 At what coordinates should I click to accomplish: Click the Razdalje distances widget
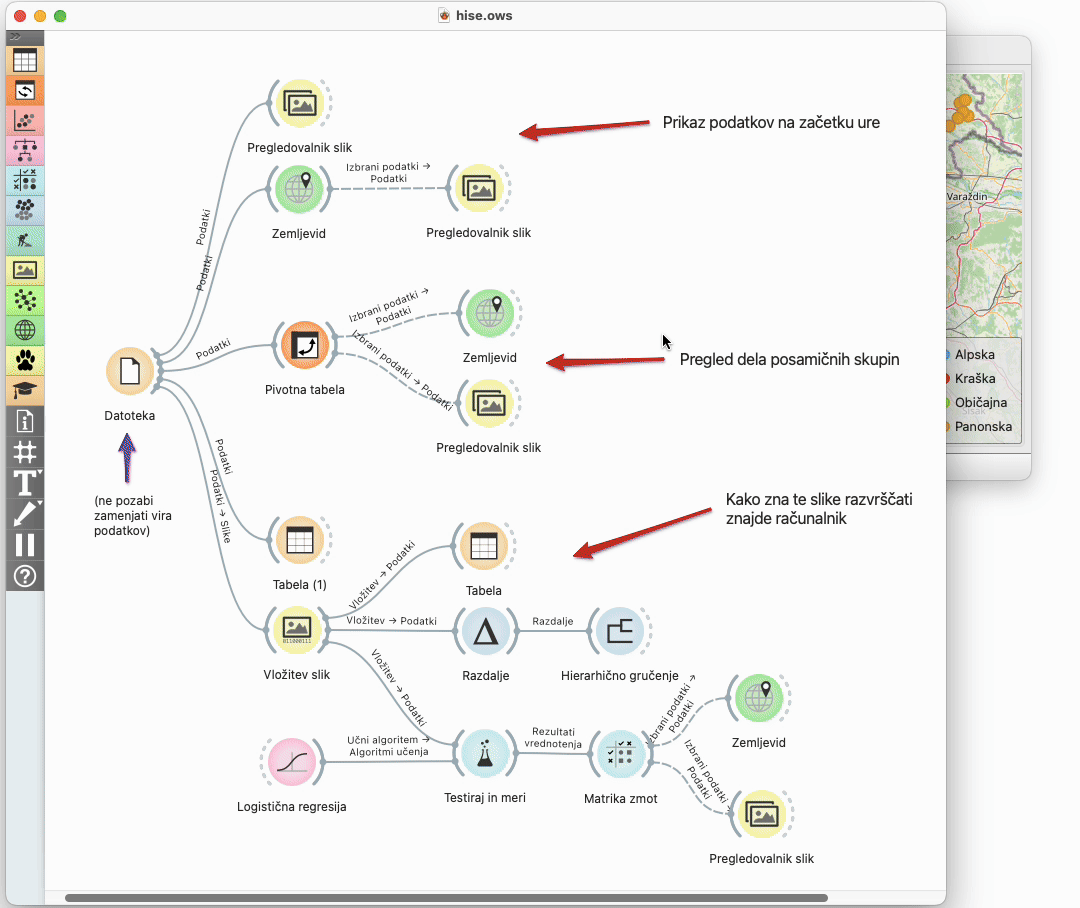click(485, 632)
